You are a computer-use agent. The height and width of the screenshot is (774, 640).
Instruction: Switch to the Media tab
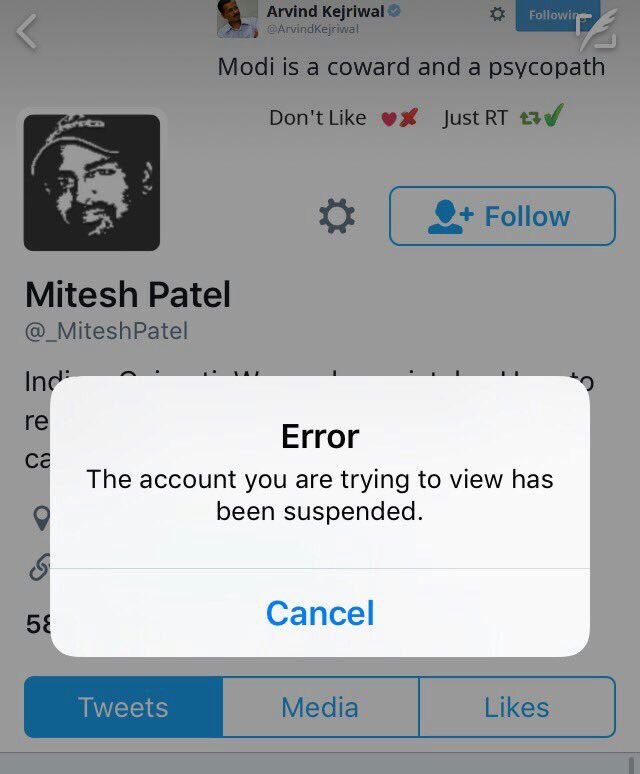320,707
